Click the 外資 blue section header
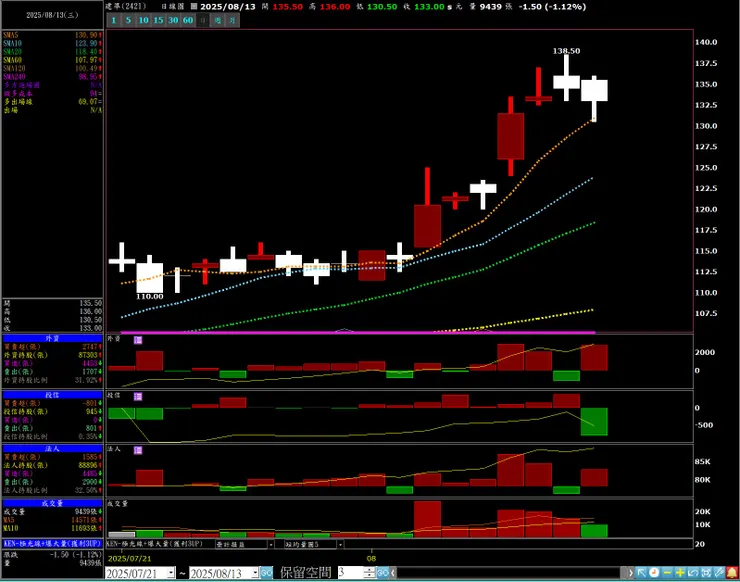This screenshot has height=582, width=740. pyautogui.click(x=52, y=338)
